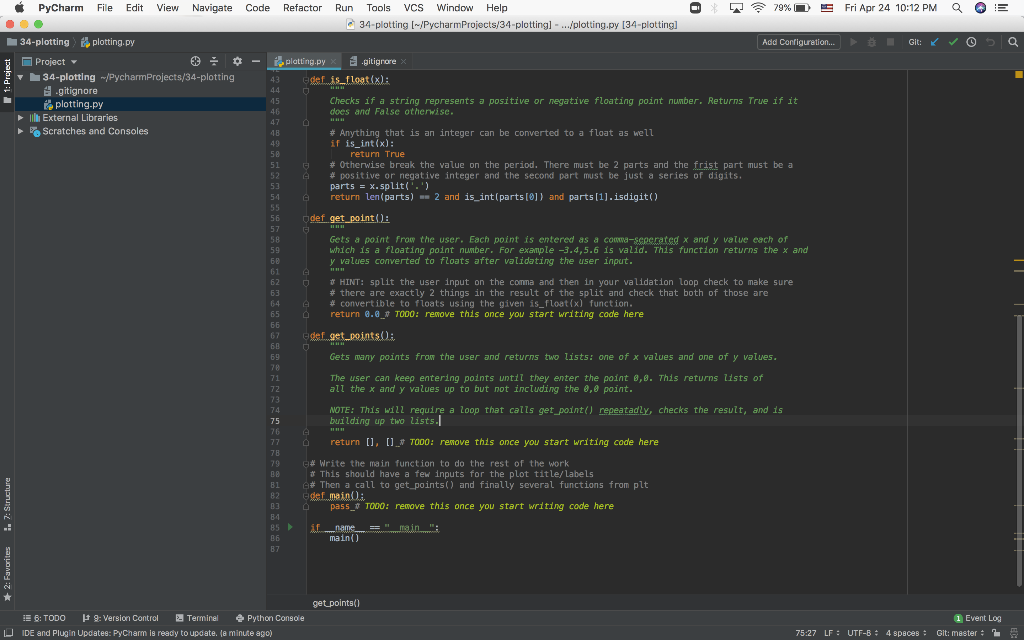This screenshot has width=1024, height=640.
Task: Click the yellow warning marker at top of scrollbar
Action: point(1018,74)
